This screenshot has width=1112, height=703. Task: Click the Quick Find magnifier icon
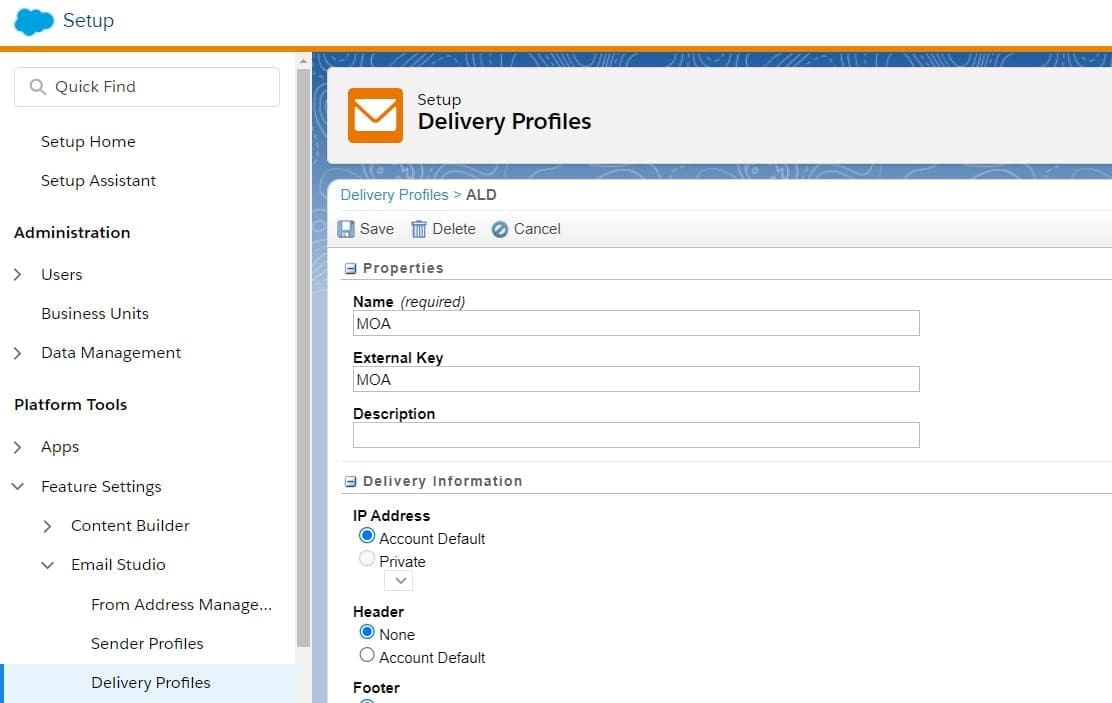coord(38,87)
